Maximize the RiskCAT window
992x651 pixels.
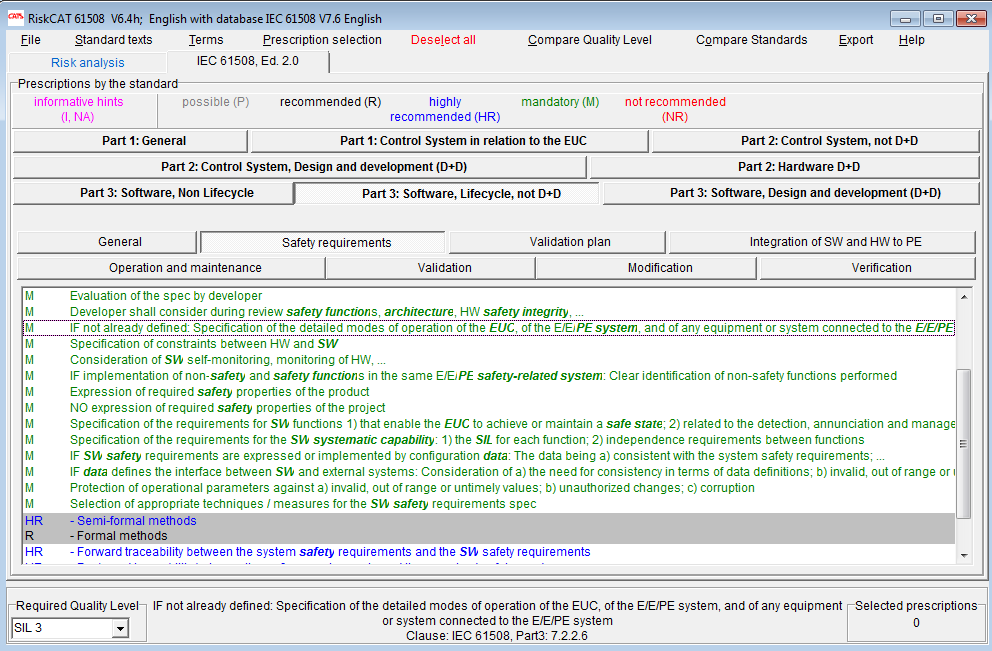(x=938, y=19)
